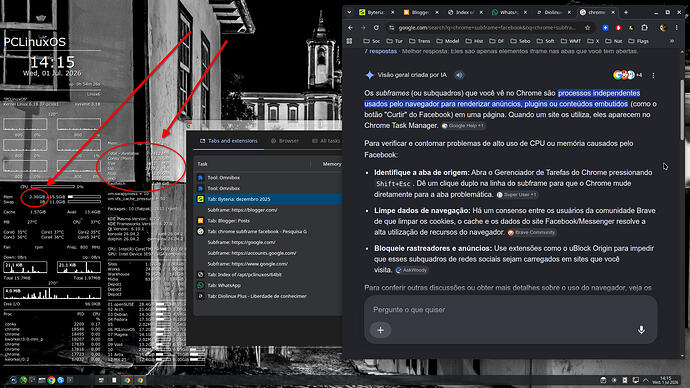
Task: Open the red extension icon in Chrome toolbar
Action: (x=618, y=28)
